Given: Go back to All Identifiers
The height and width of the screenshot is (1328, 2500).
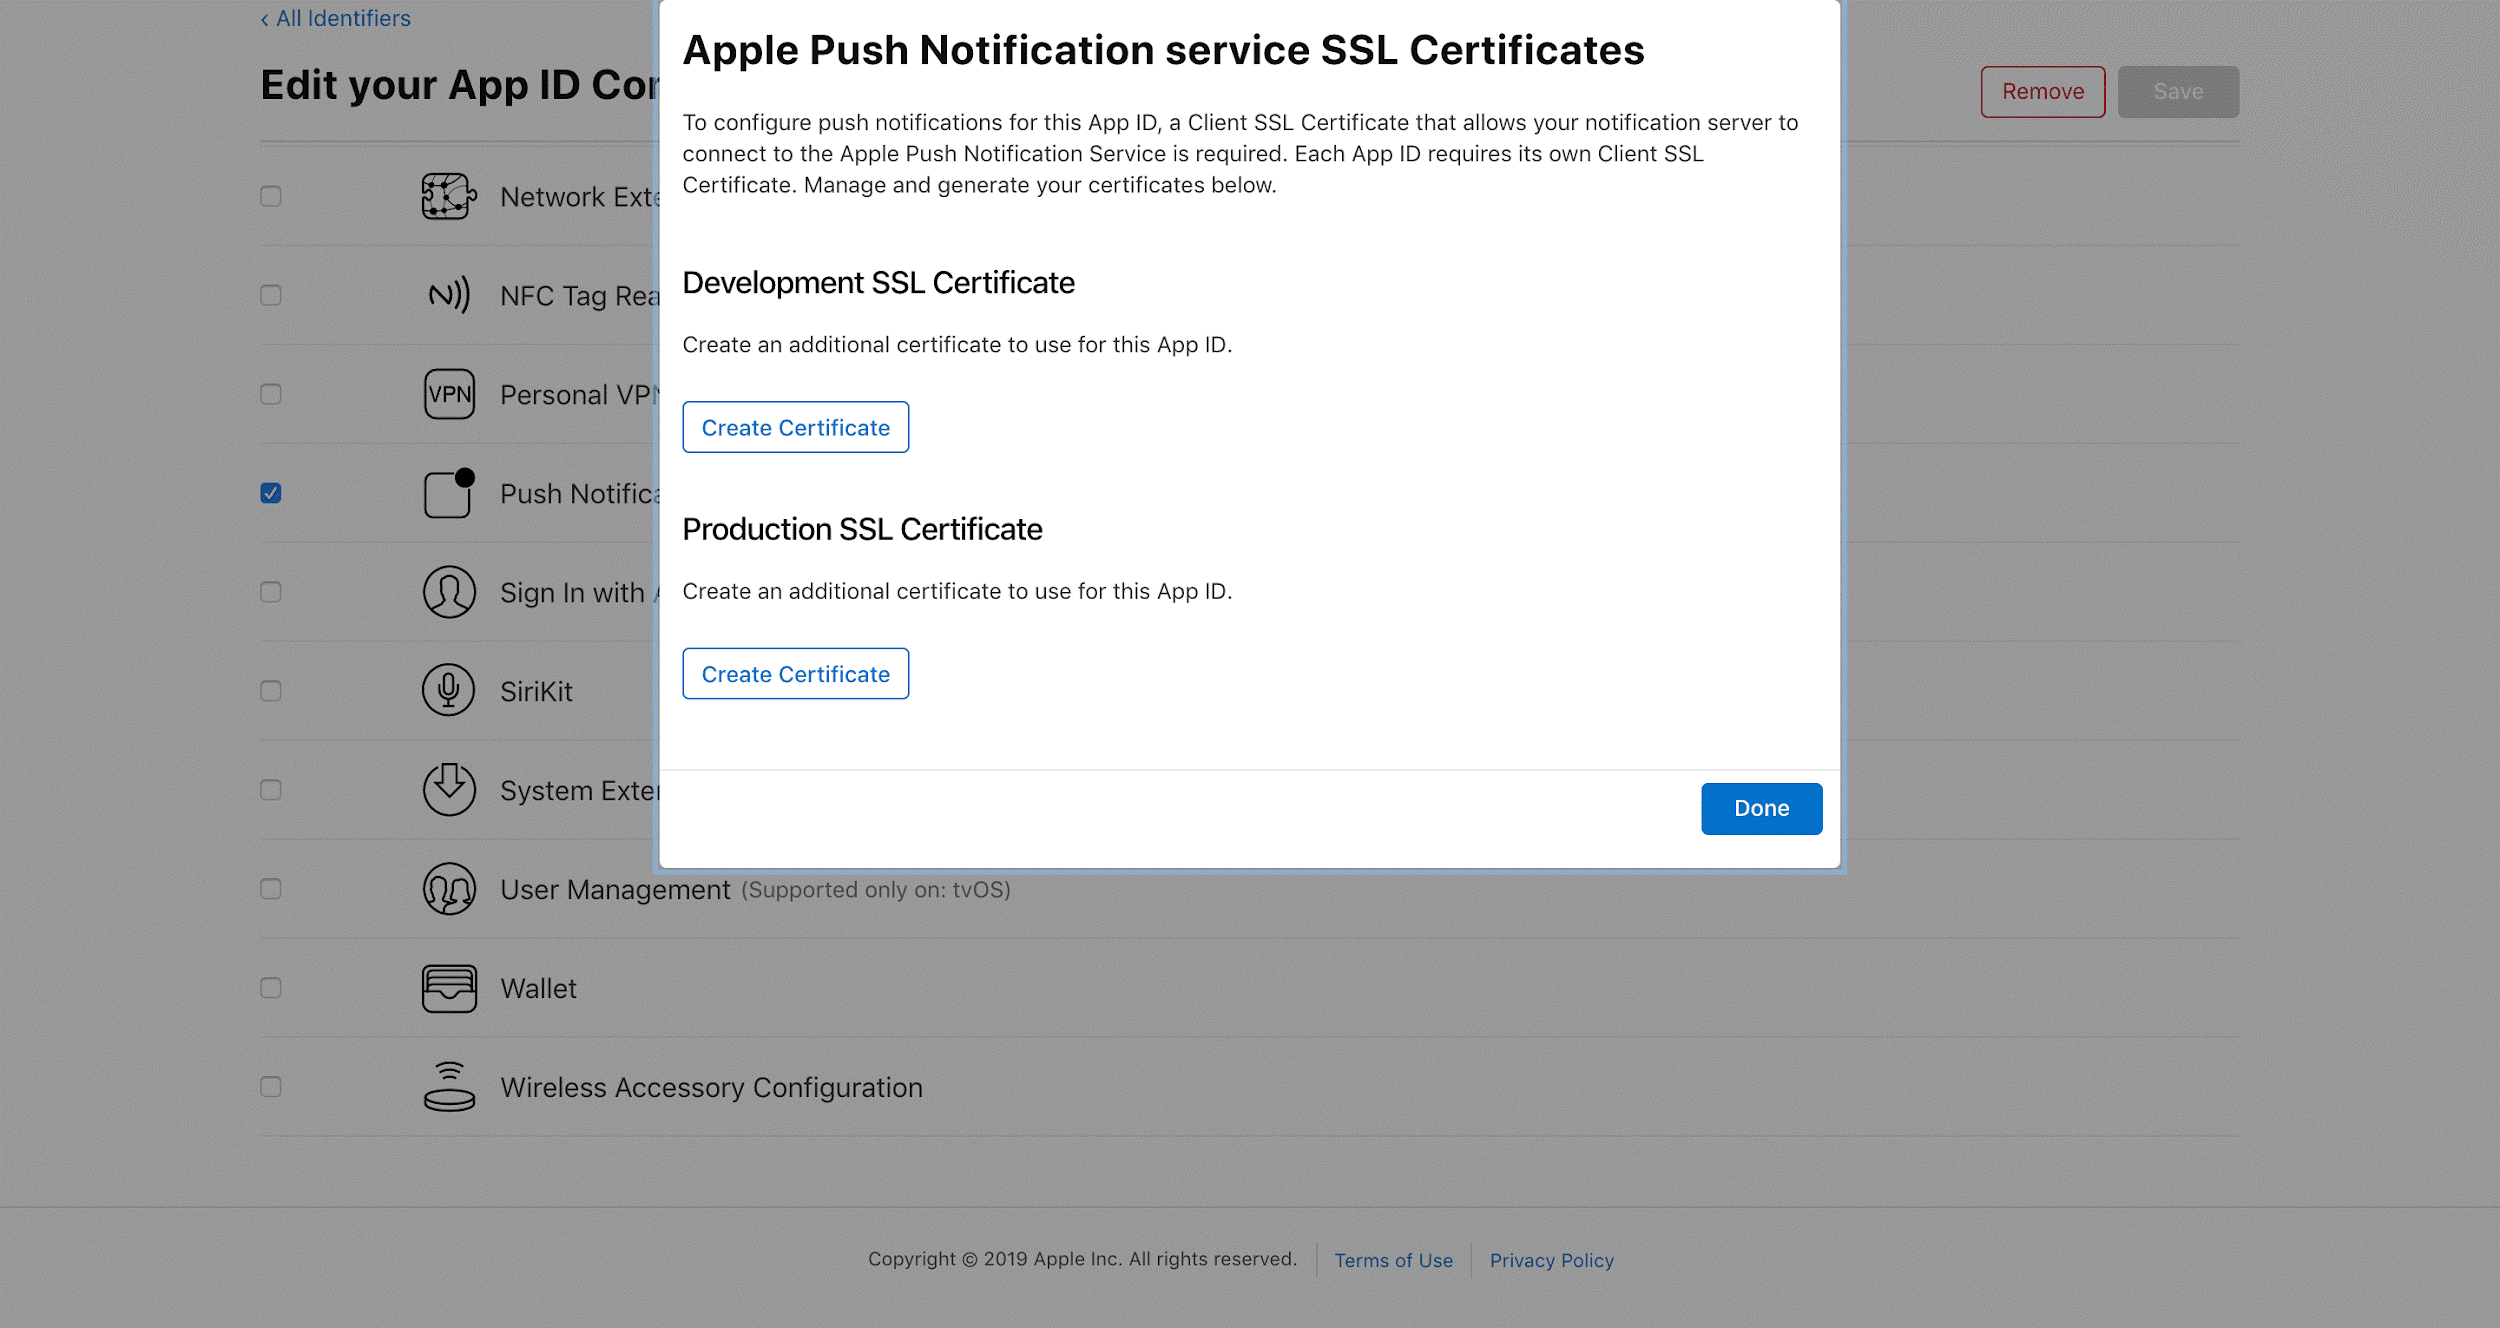Looking at the screenshot, I should pyautogui.click(x=334, y=18).
